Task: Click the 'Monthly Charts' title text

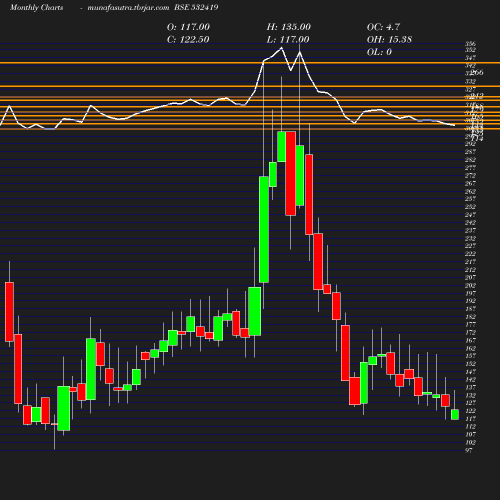Action: point(36,7)
